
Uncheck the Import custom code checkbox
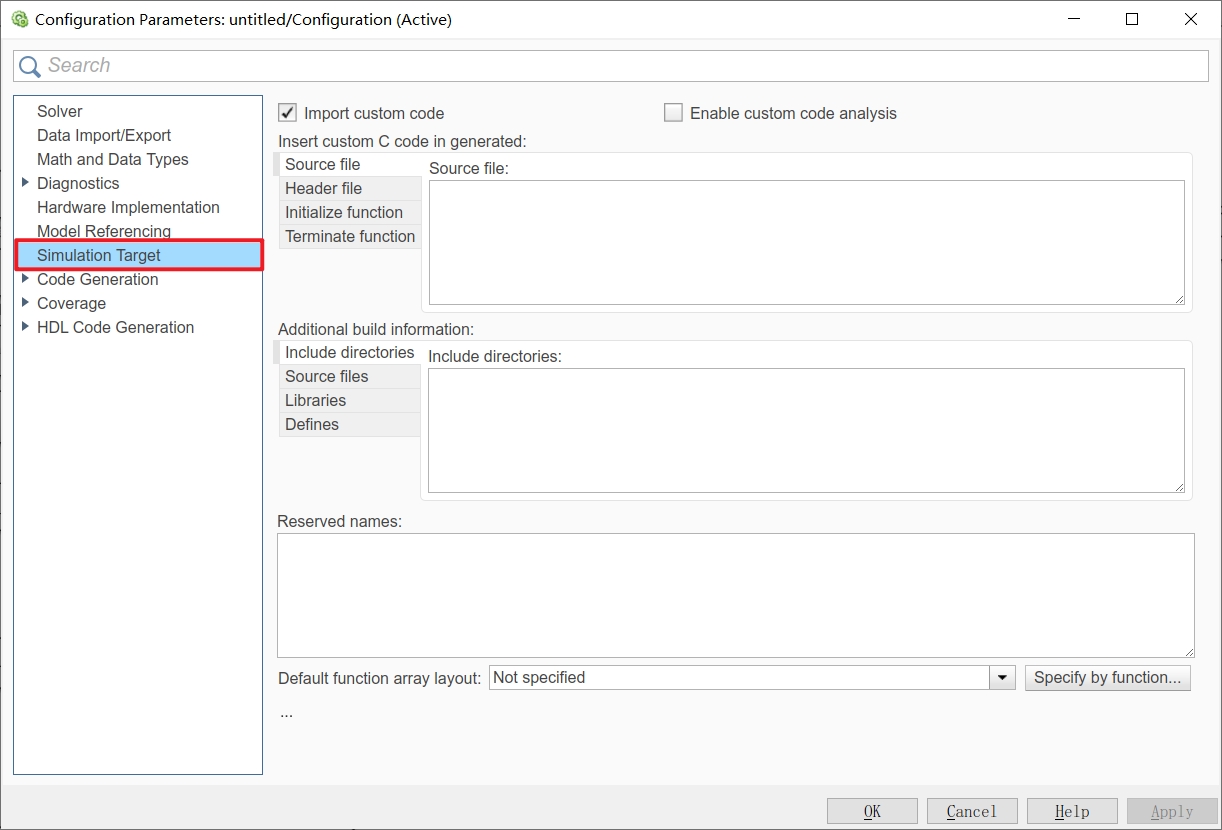click(x=287, y=112)
